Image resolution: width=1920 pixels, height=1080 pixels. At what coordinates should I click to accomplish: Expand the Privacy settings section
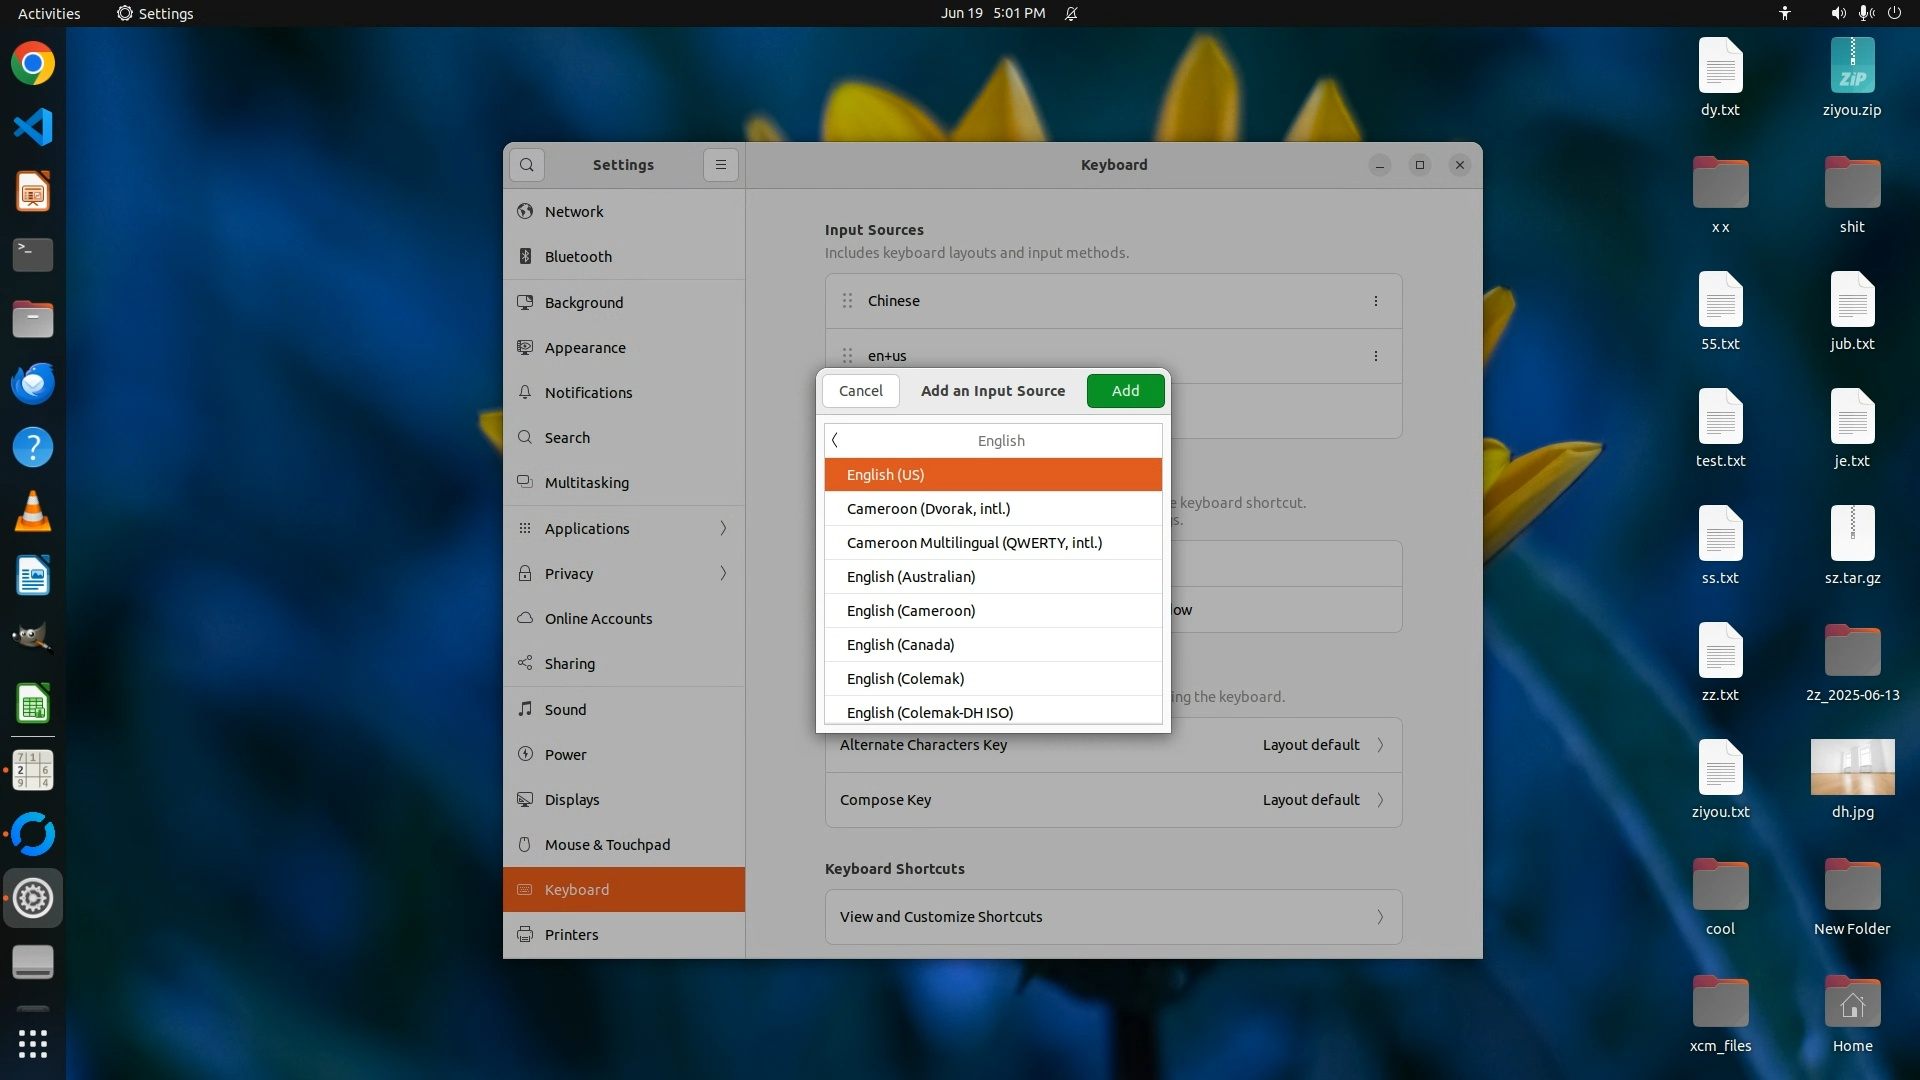coord(624,573)
